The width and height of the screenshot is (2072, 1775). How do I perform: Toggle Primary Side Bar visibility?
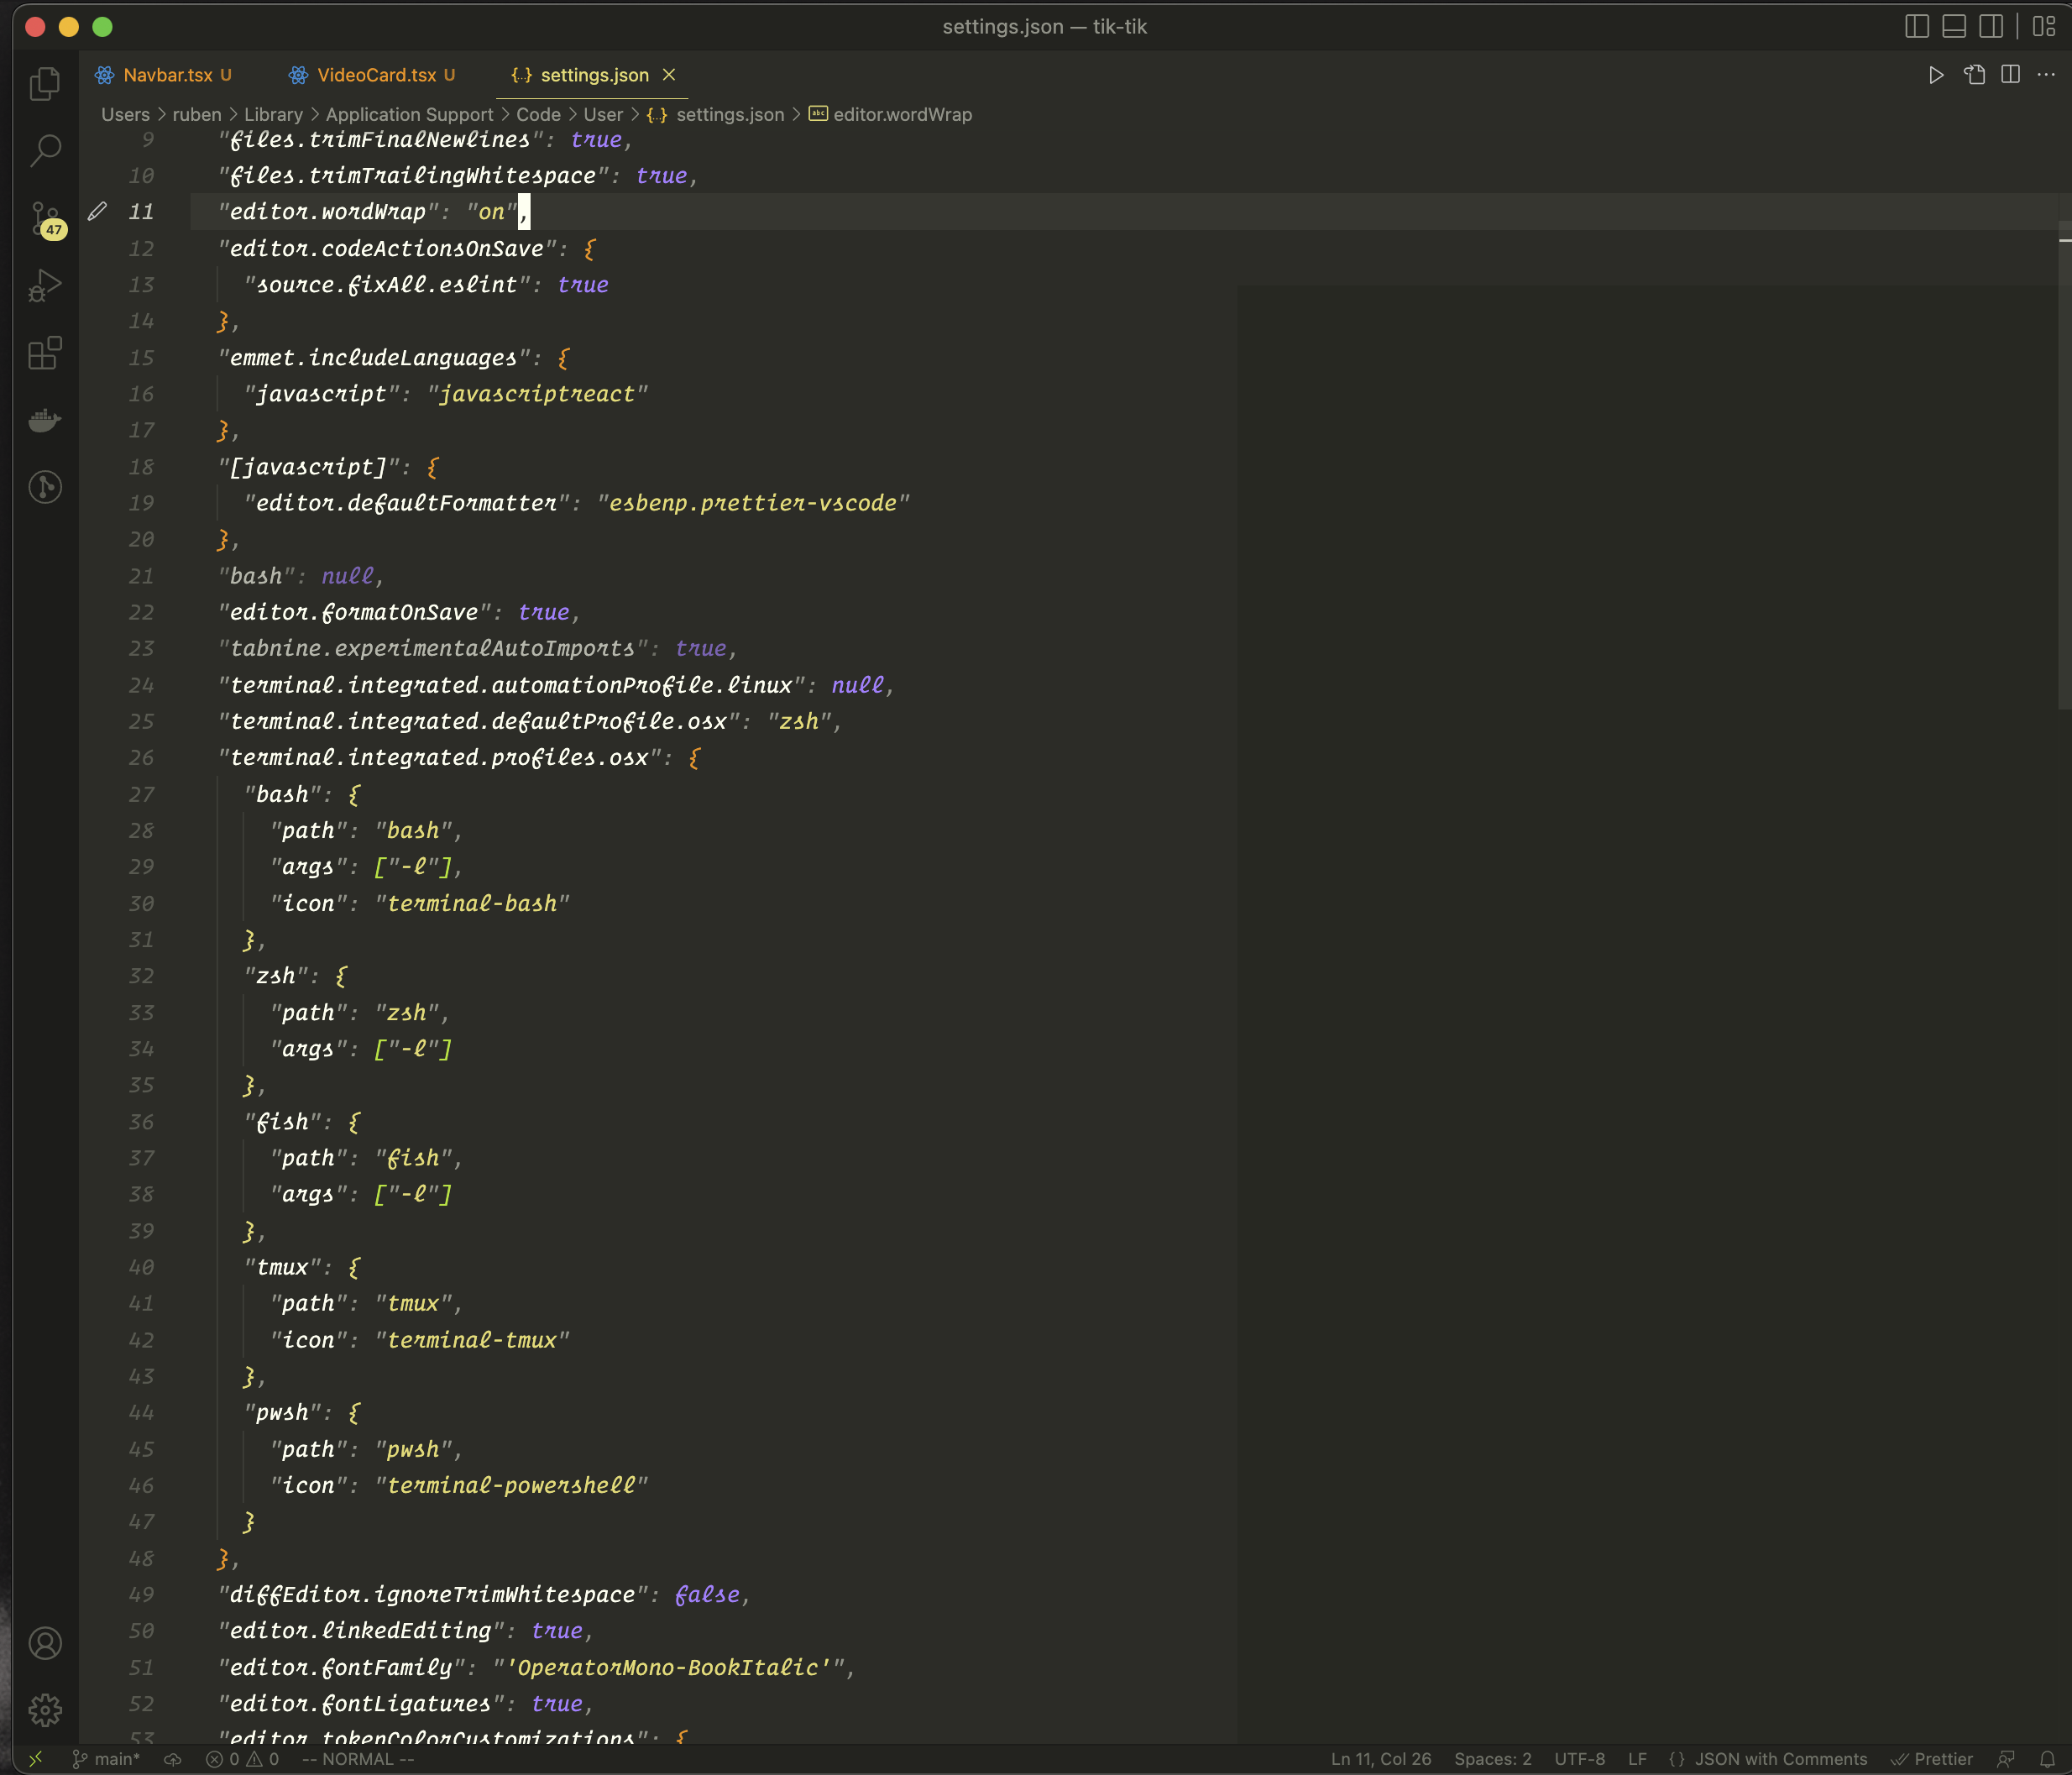1916,27
